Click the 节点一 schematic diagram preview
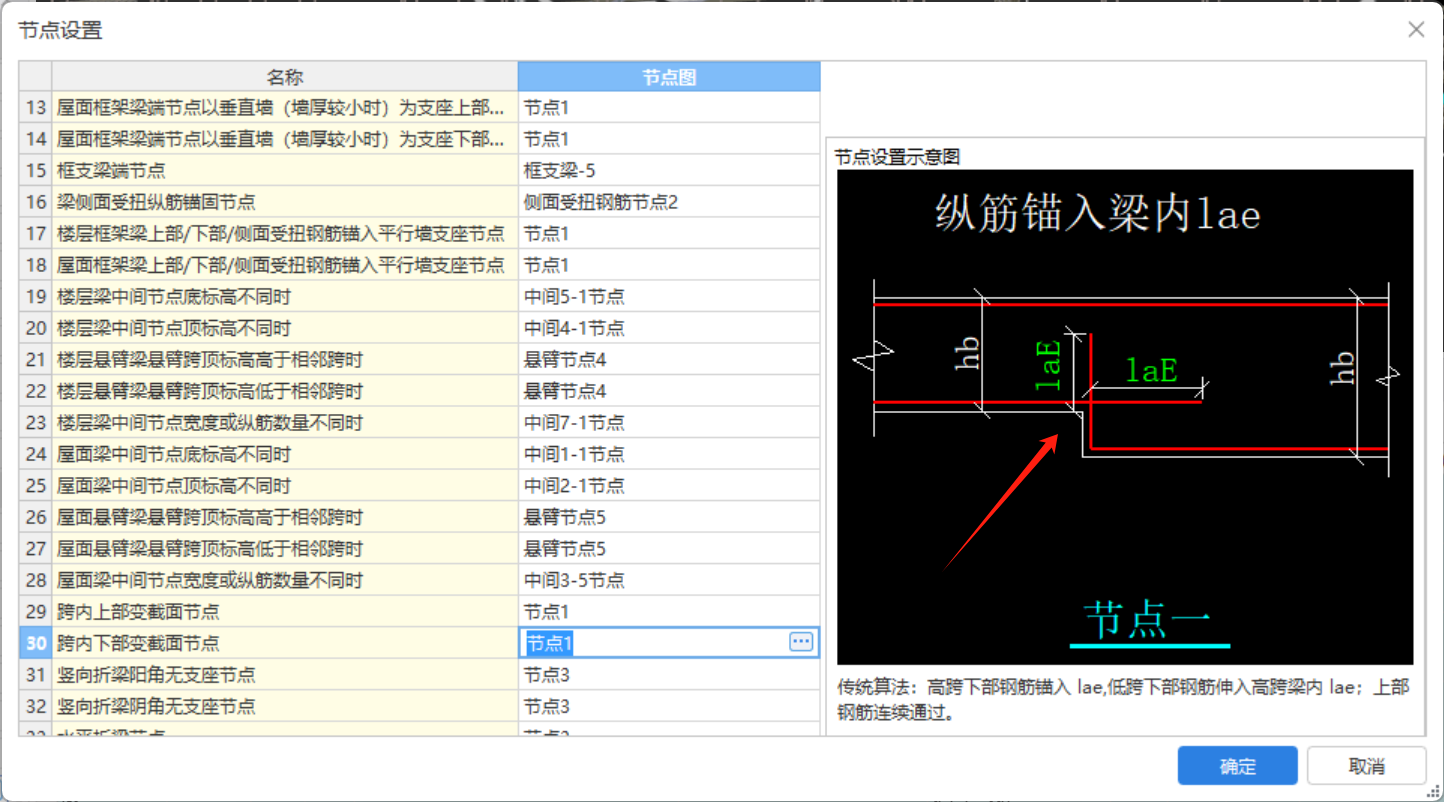This screenshot has height=802, width=1444. point(1125,417)
